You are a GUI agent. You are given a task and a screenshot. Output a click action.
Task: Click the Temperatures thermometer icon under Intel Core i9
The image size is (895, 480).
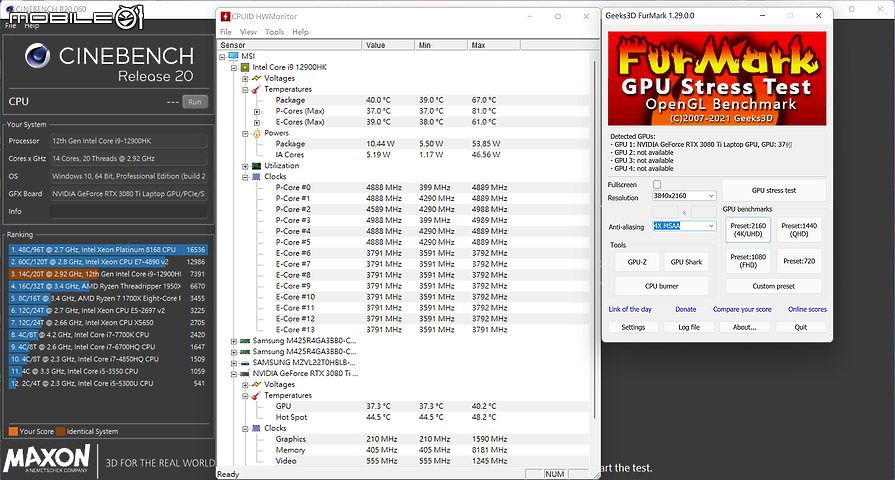tap(256, 90)
